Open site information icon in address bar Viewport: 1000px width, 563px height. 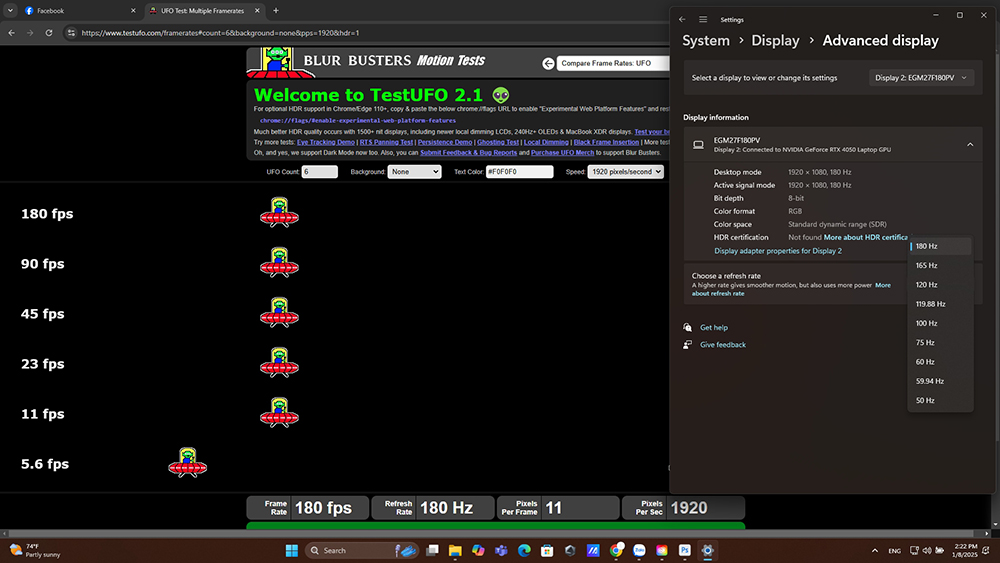pos(71,33)
